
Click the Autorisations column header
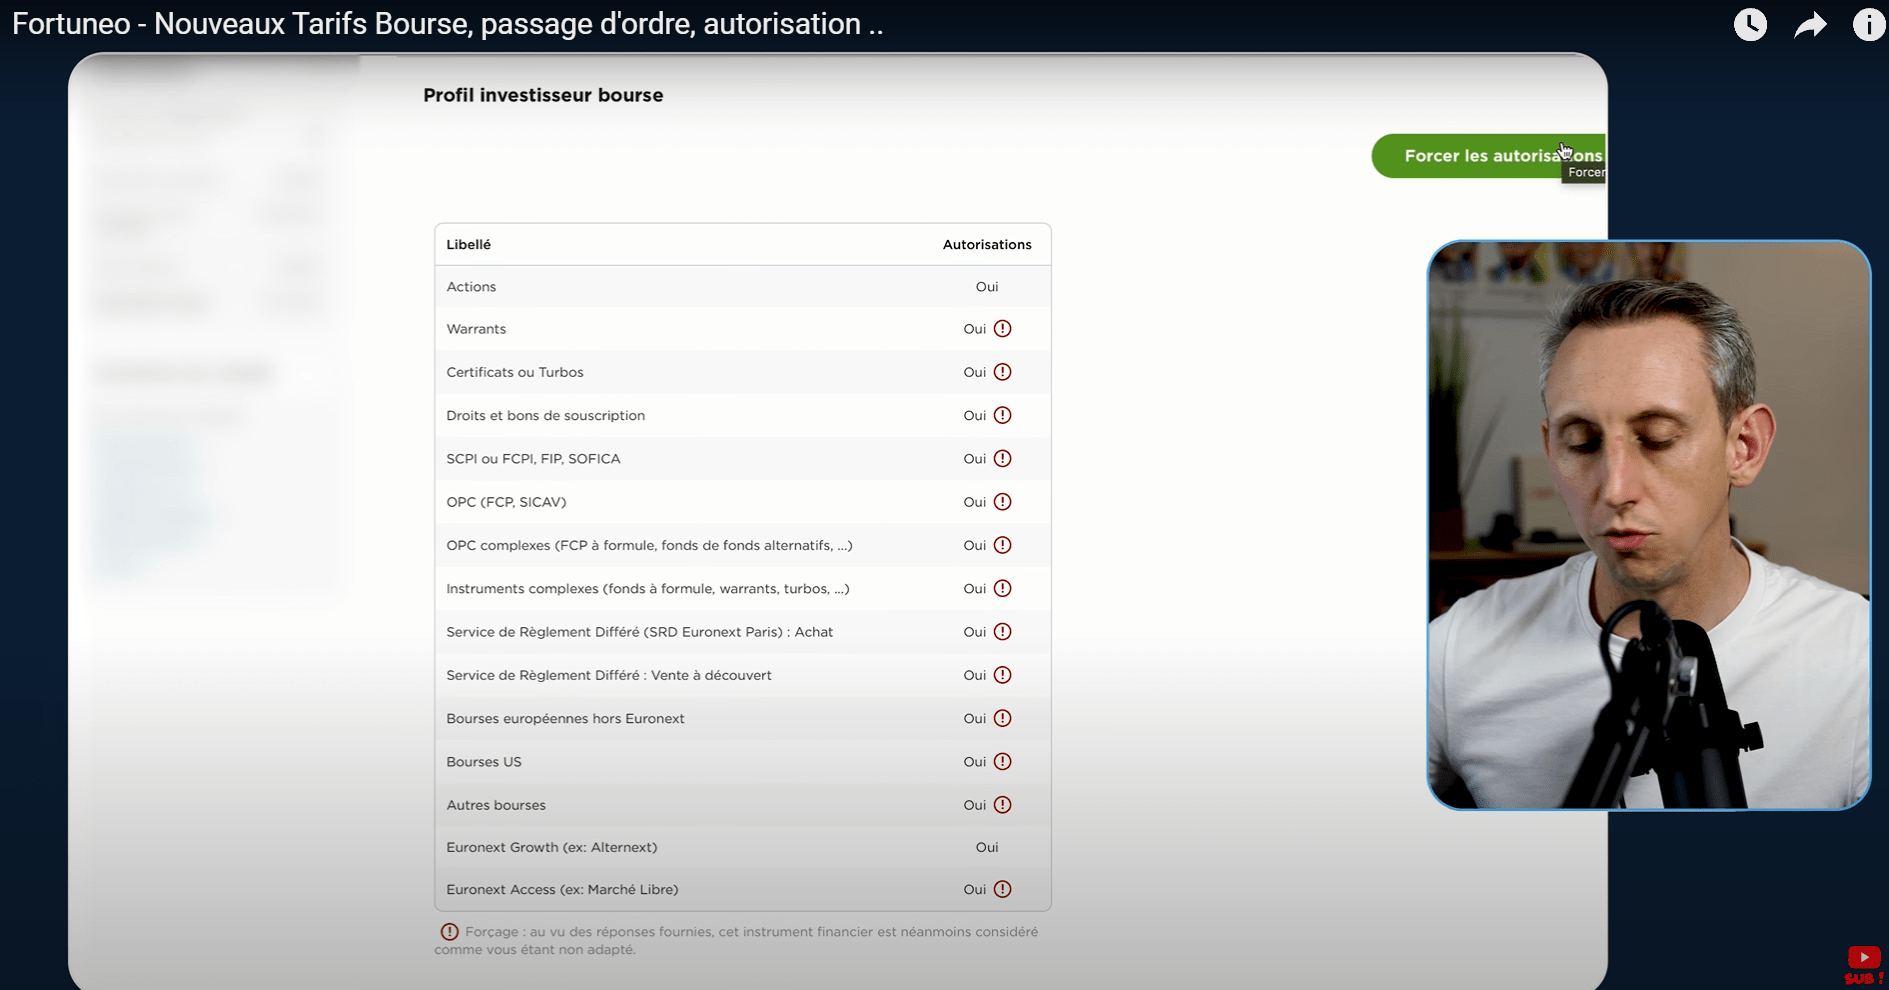click(986, 245)
